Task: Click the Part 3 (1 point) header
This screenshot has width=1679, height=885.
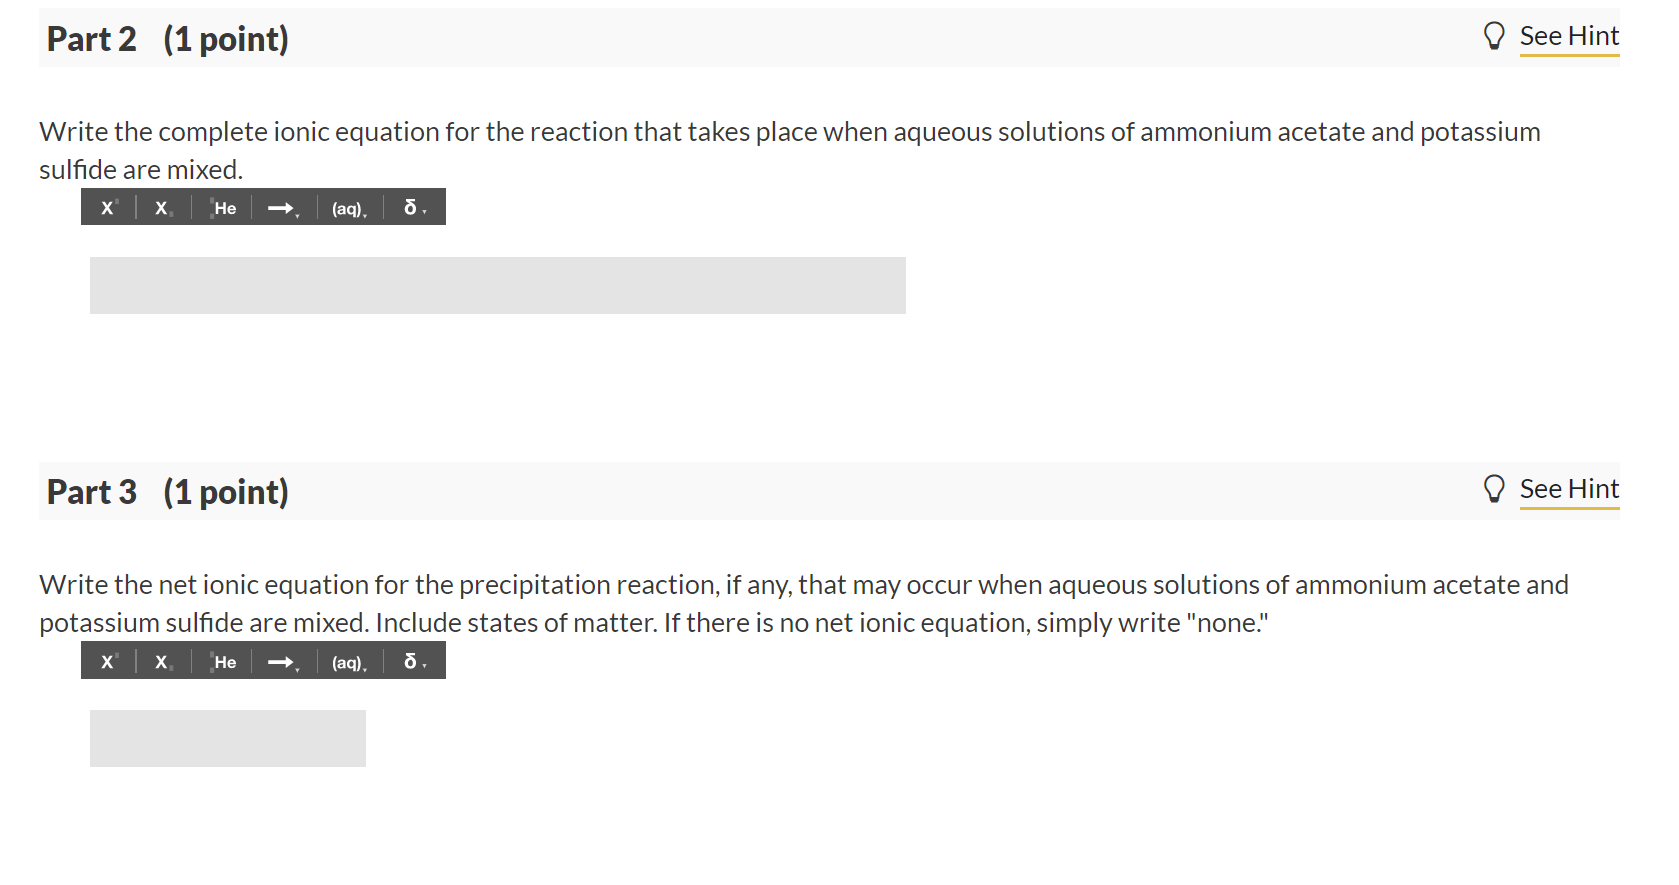Action: click(x=168, y=492)
